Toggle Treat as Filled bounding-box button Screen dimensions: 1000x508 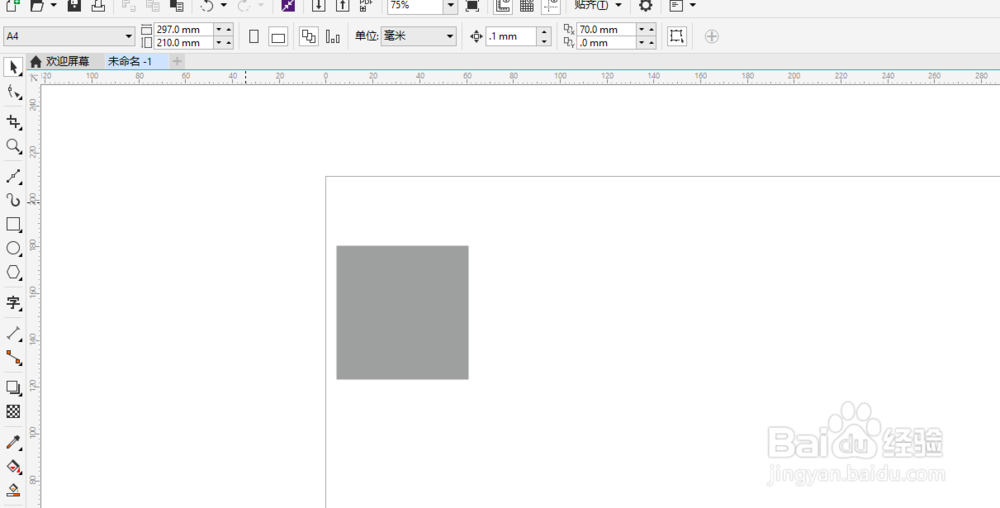(677, 36)
